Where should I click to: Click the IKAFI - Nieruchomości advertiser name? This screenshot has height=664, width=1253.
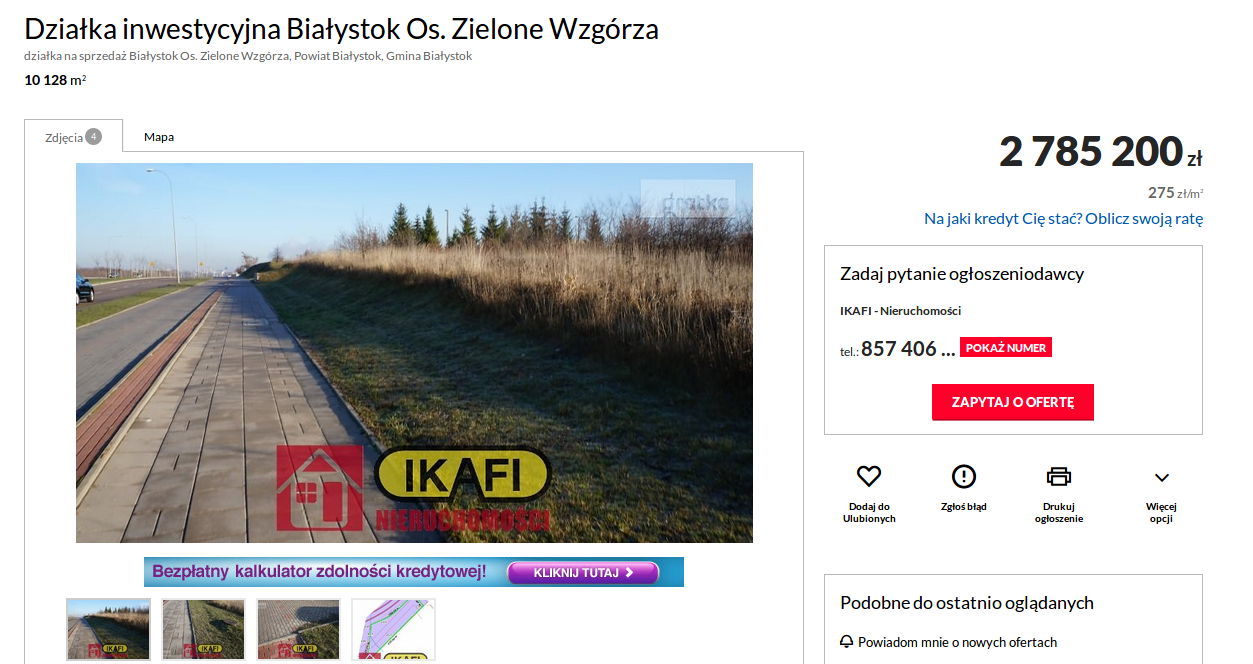[x=900, y=311]
